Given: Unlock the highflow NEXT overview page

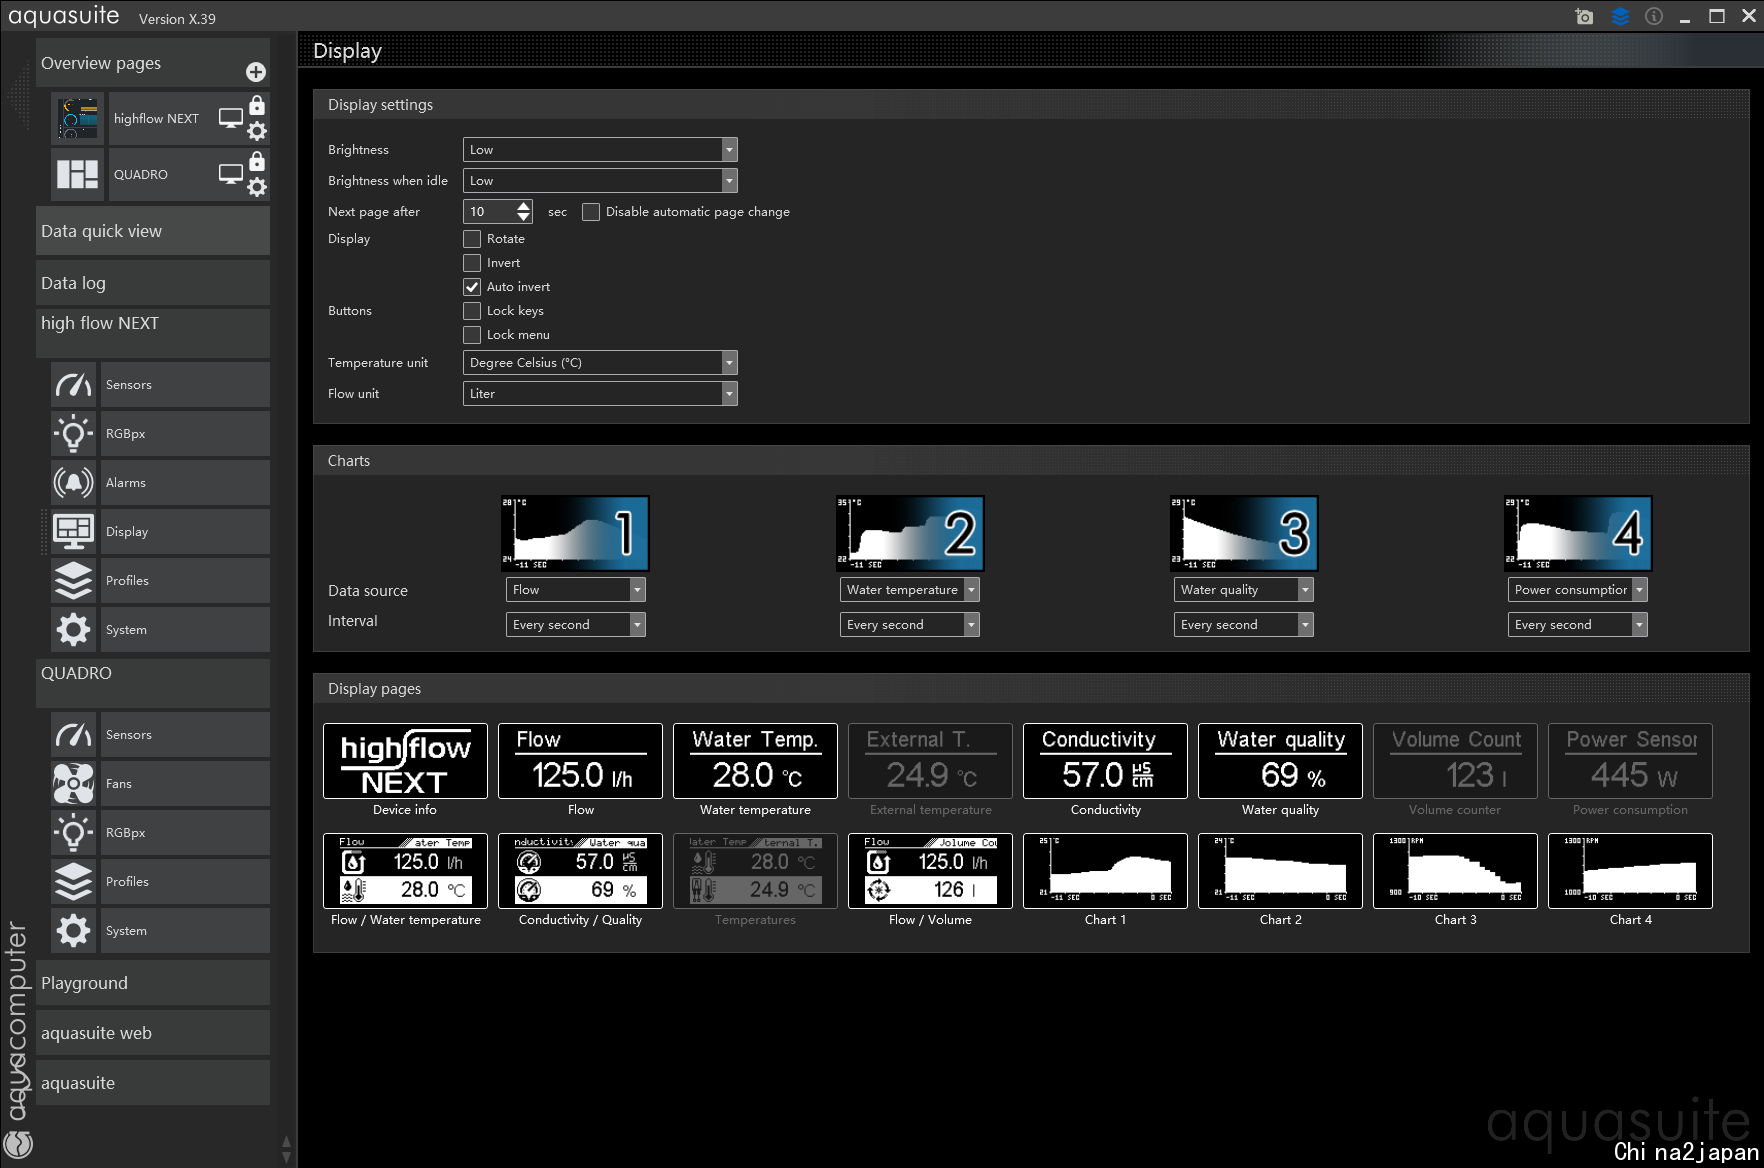Looking at the screenshot, I should point(257,105).
